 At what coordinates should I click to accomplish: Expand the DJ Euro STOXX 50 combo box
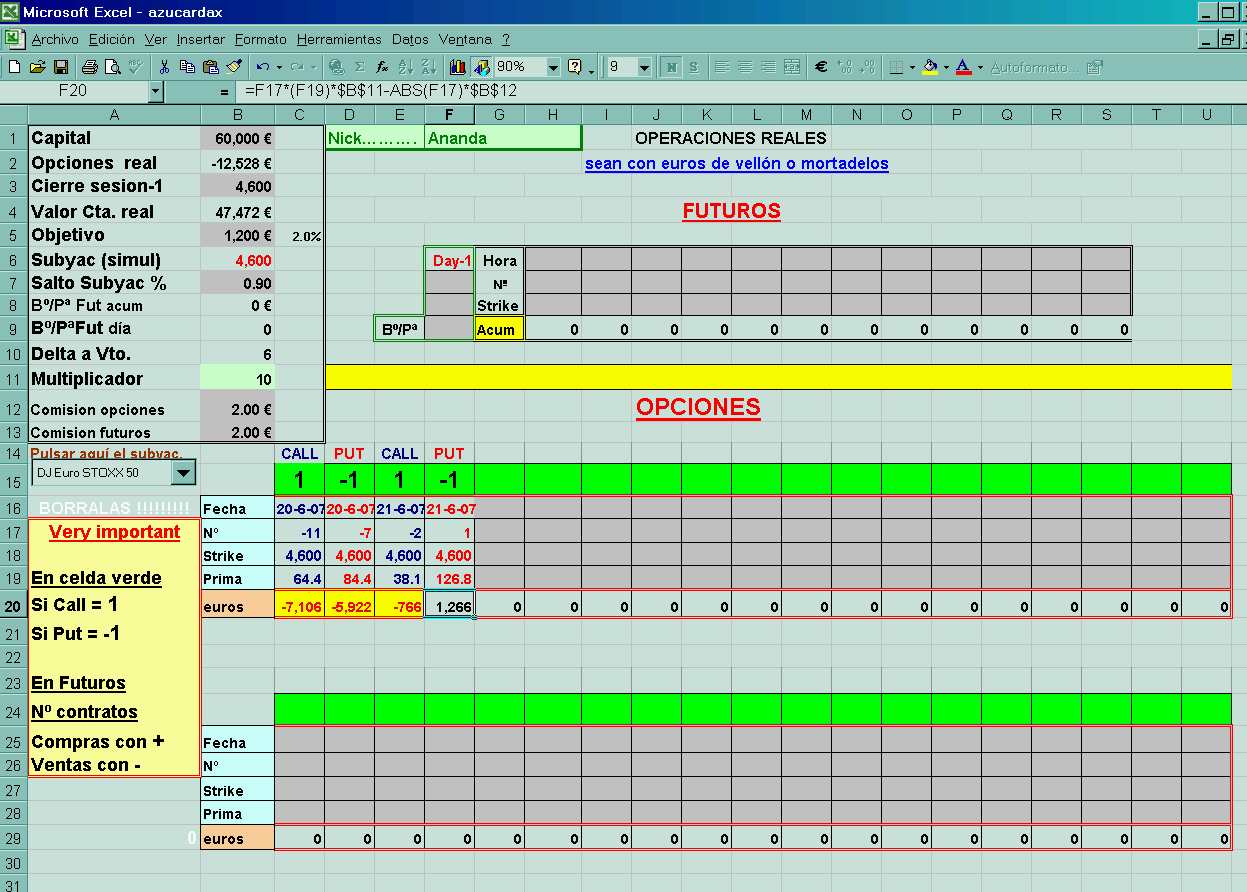[184, 472]
